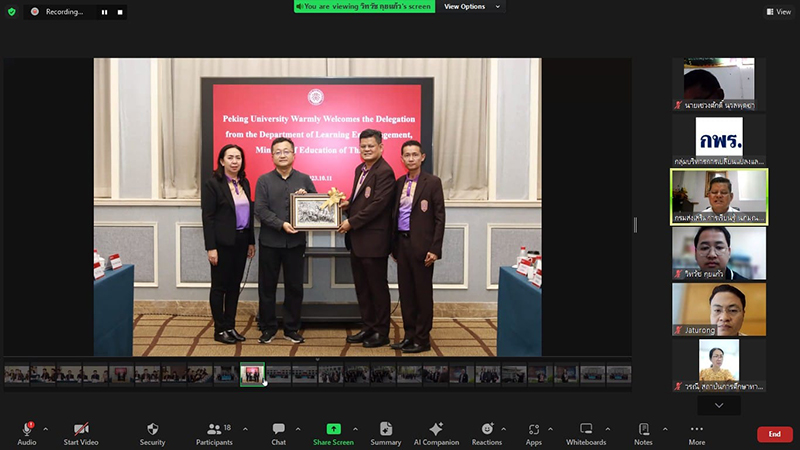Open the Security shield menu
800x450 pixels.
(153, 434)
